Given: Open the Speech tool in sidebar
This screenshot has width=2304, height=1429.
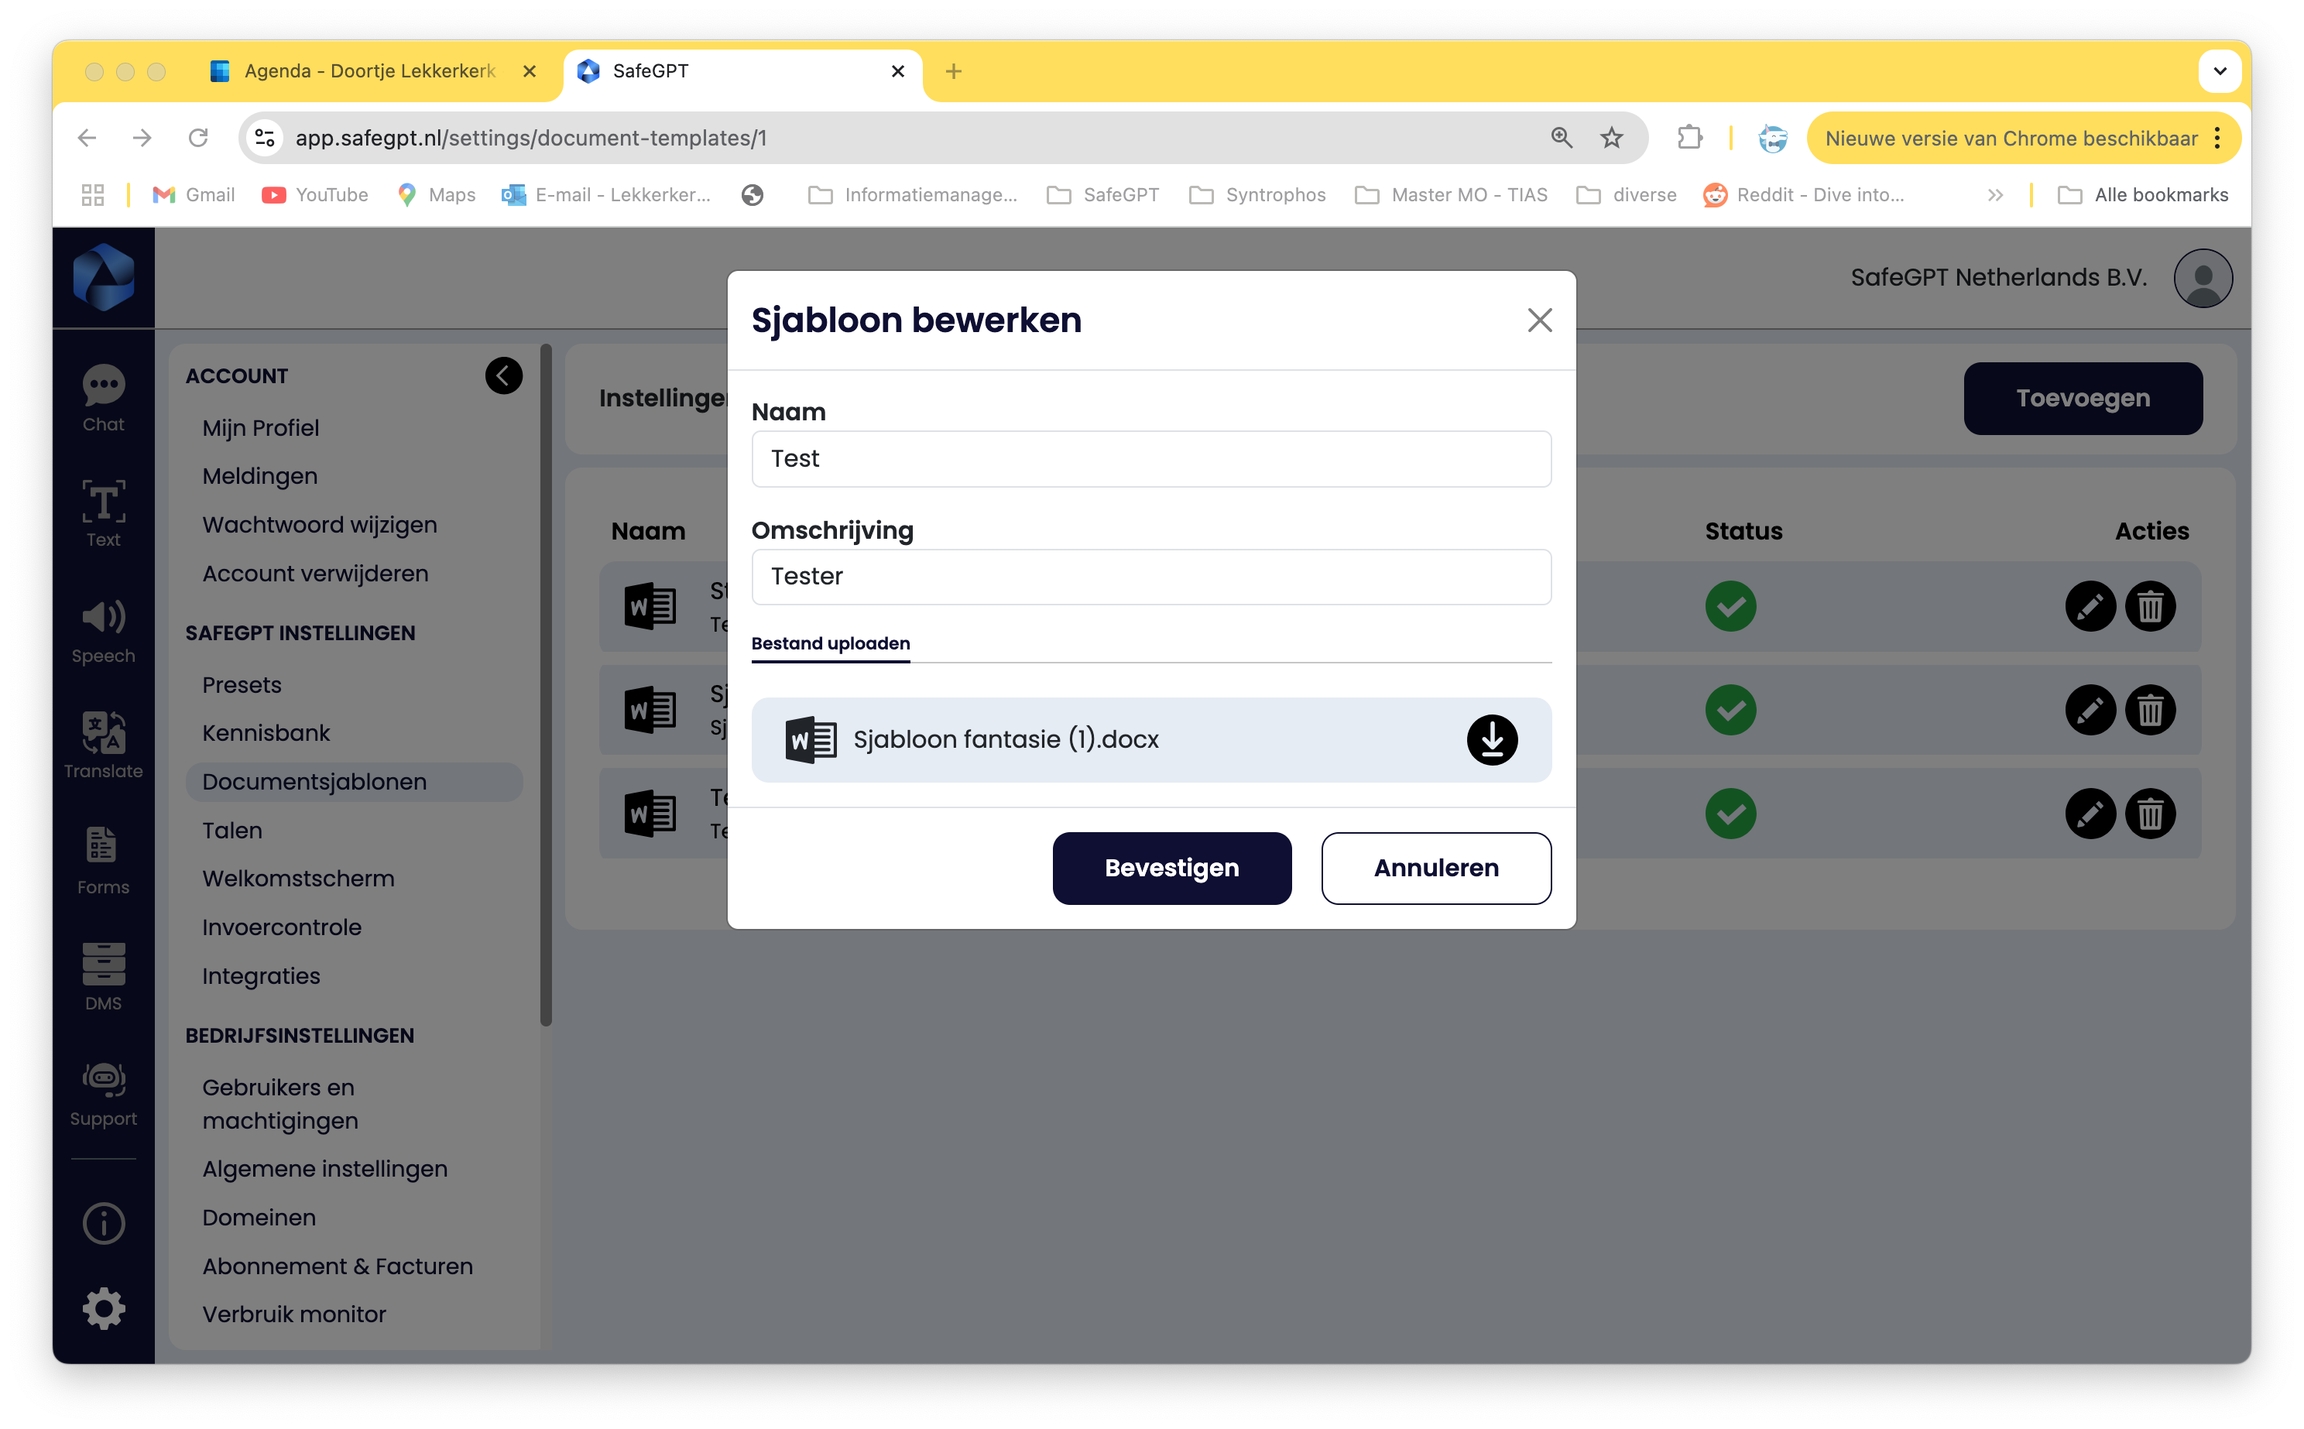Looking at the screenshot, I should (x=103, y=630).
